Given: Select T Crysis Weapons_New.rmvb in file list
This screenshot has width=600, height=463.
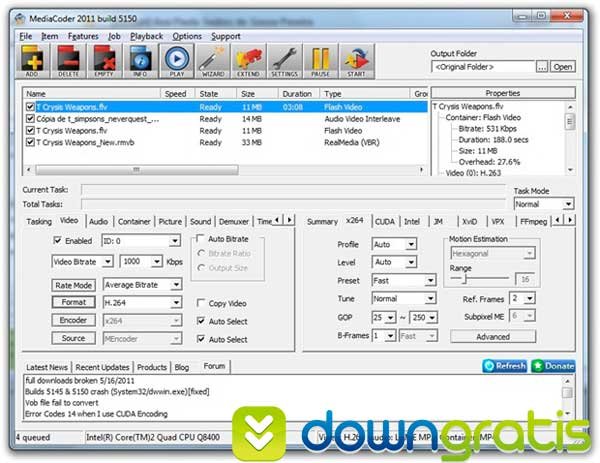Looking at the screenshot, I should (82, 143).
